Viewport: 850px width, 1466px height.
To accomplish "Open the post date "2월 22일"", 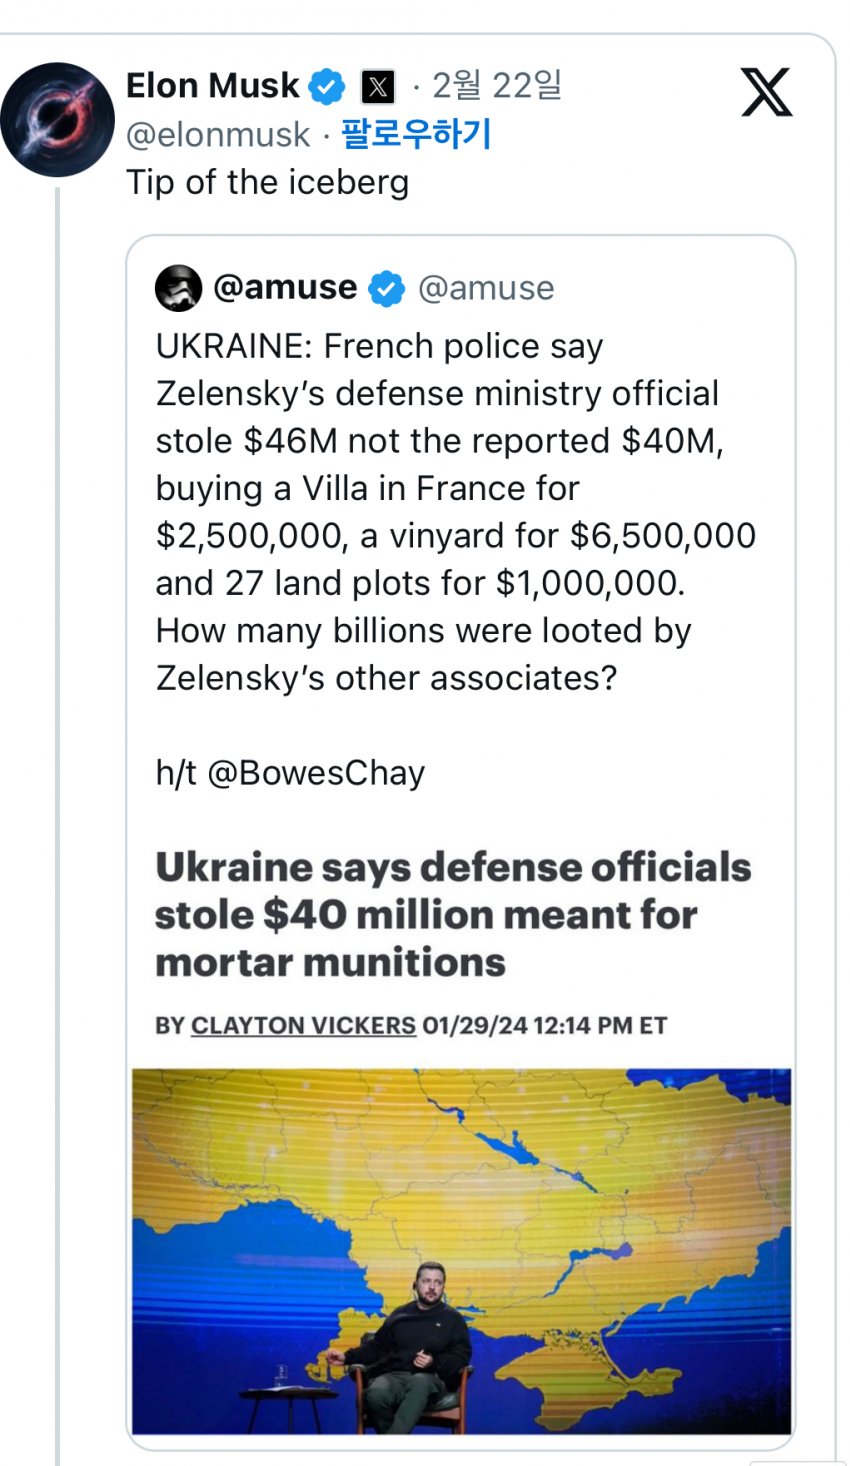I will click(496, 86).
